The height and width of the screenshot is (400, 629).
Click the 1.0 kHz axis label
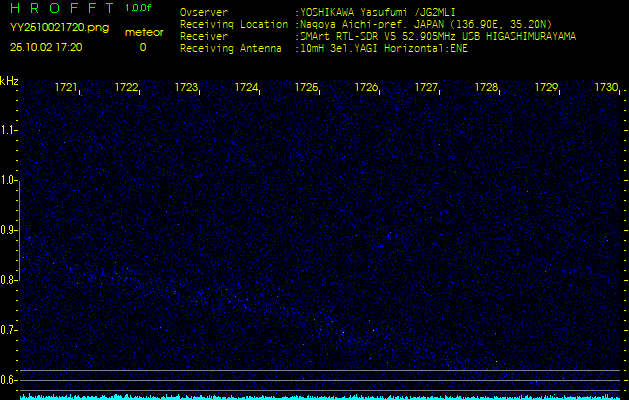point(7,181)
